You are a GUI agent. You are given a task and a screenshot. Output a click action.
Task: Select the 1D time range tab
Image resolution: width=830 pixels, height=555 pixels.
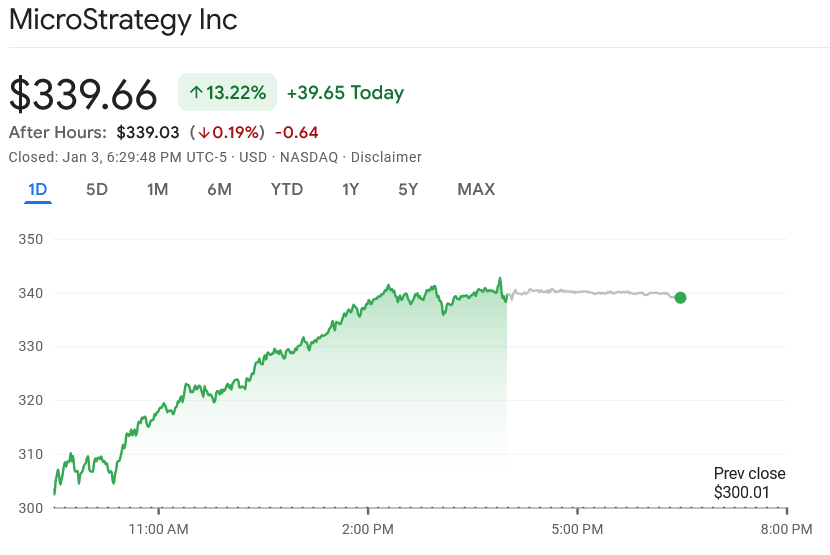point(38,189)
